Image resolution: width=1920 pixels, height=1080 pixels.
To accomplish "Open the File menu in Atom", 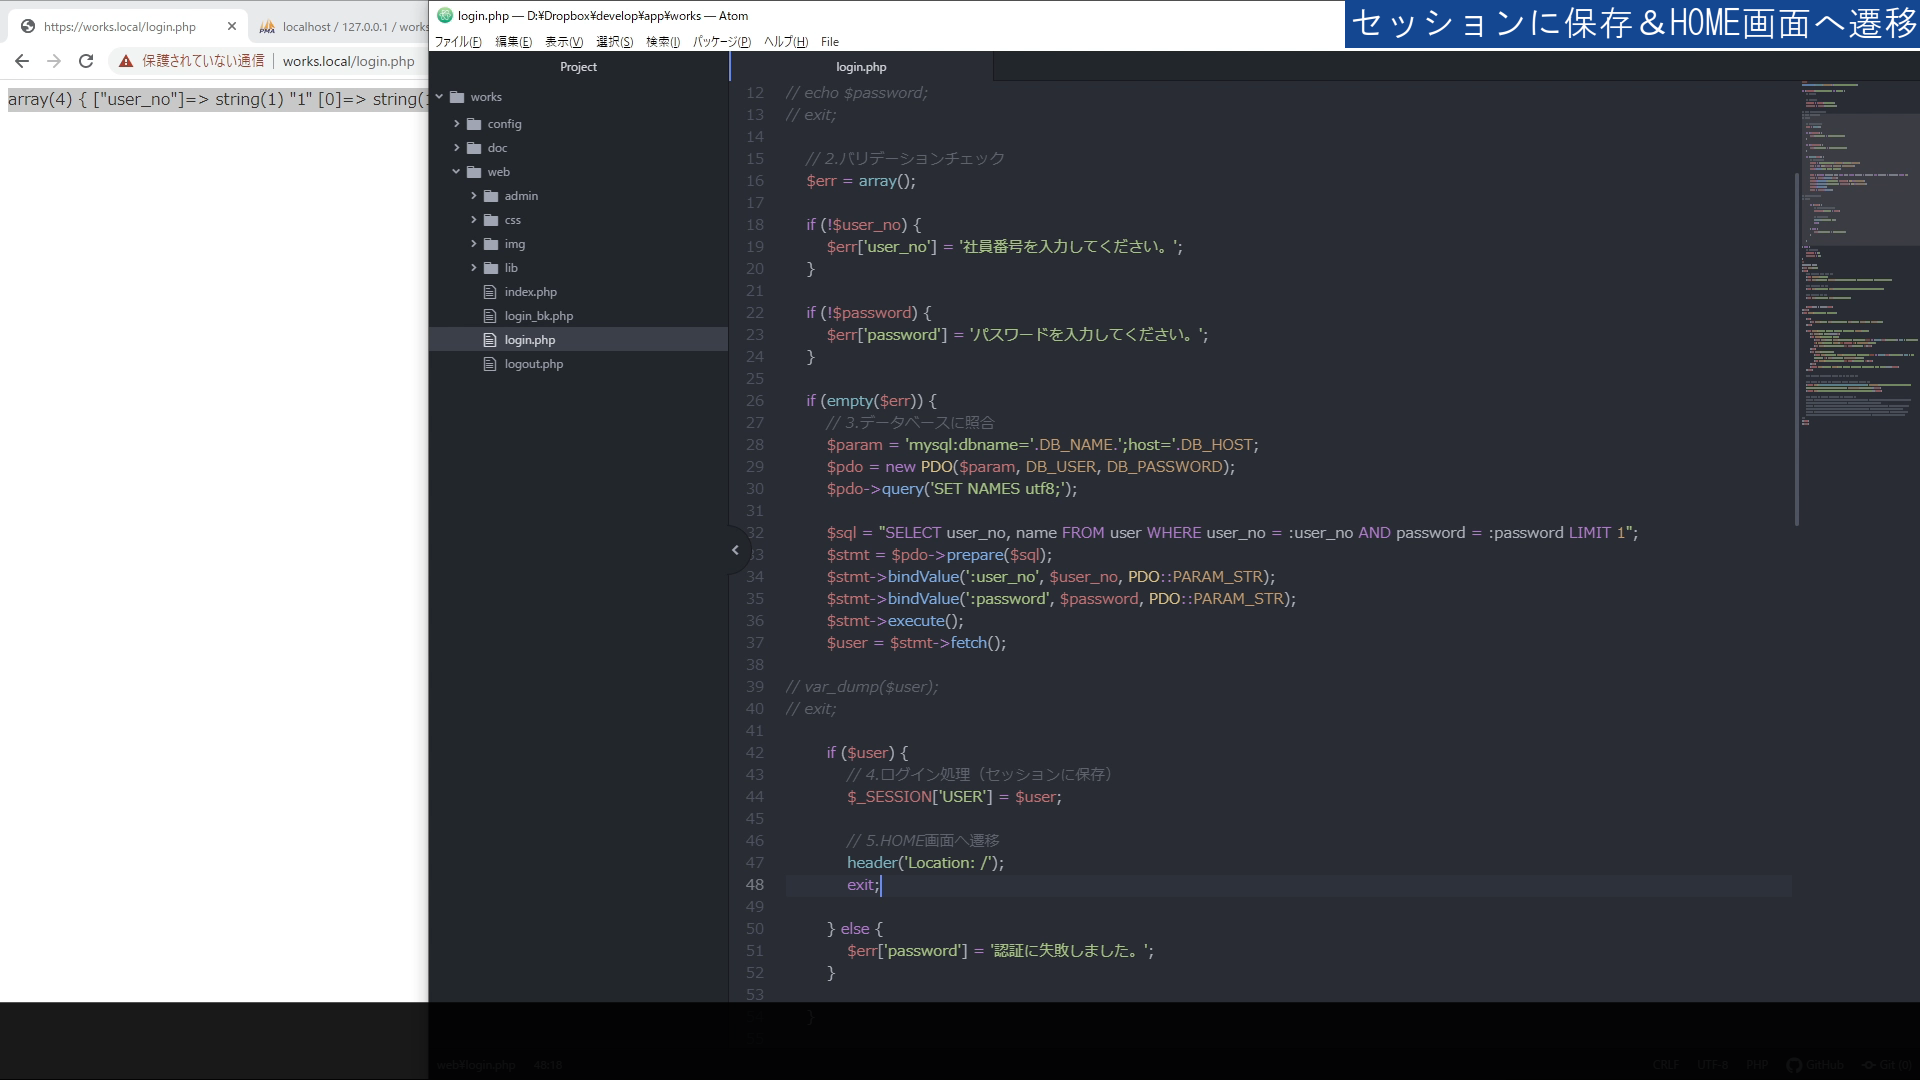I will click(830, 42).
